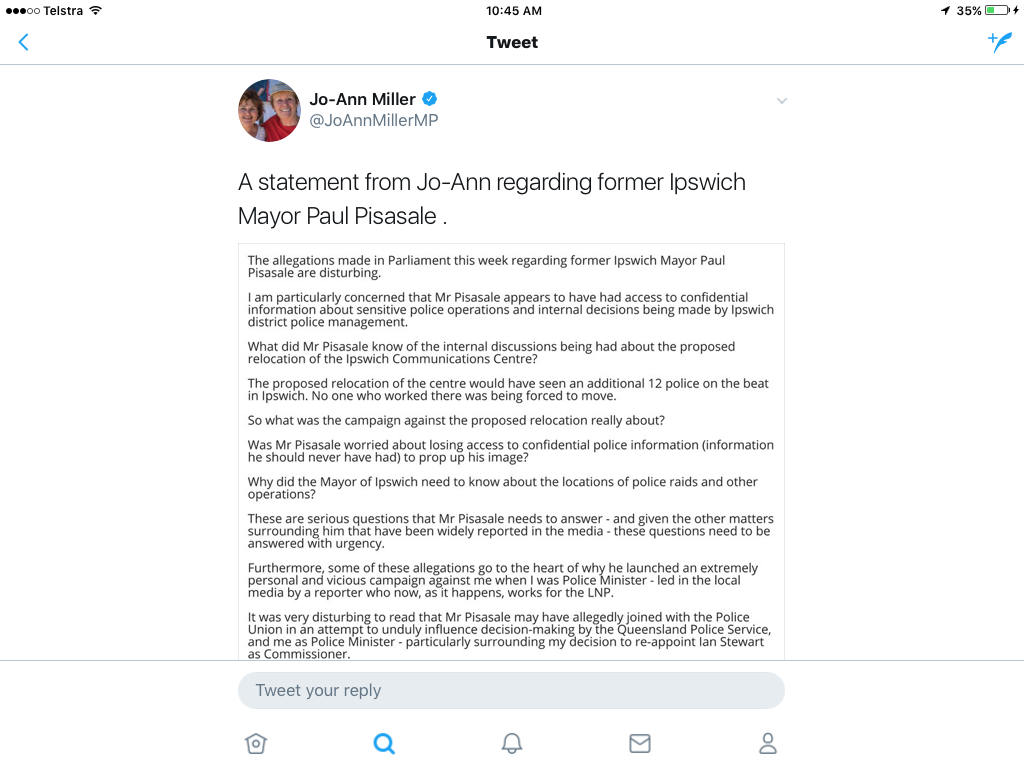The image size is (1024, 768).
Task: Open the Home tab icon
Action: tap(256, 743)
